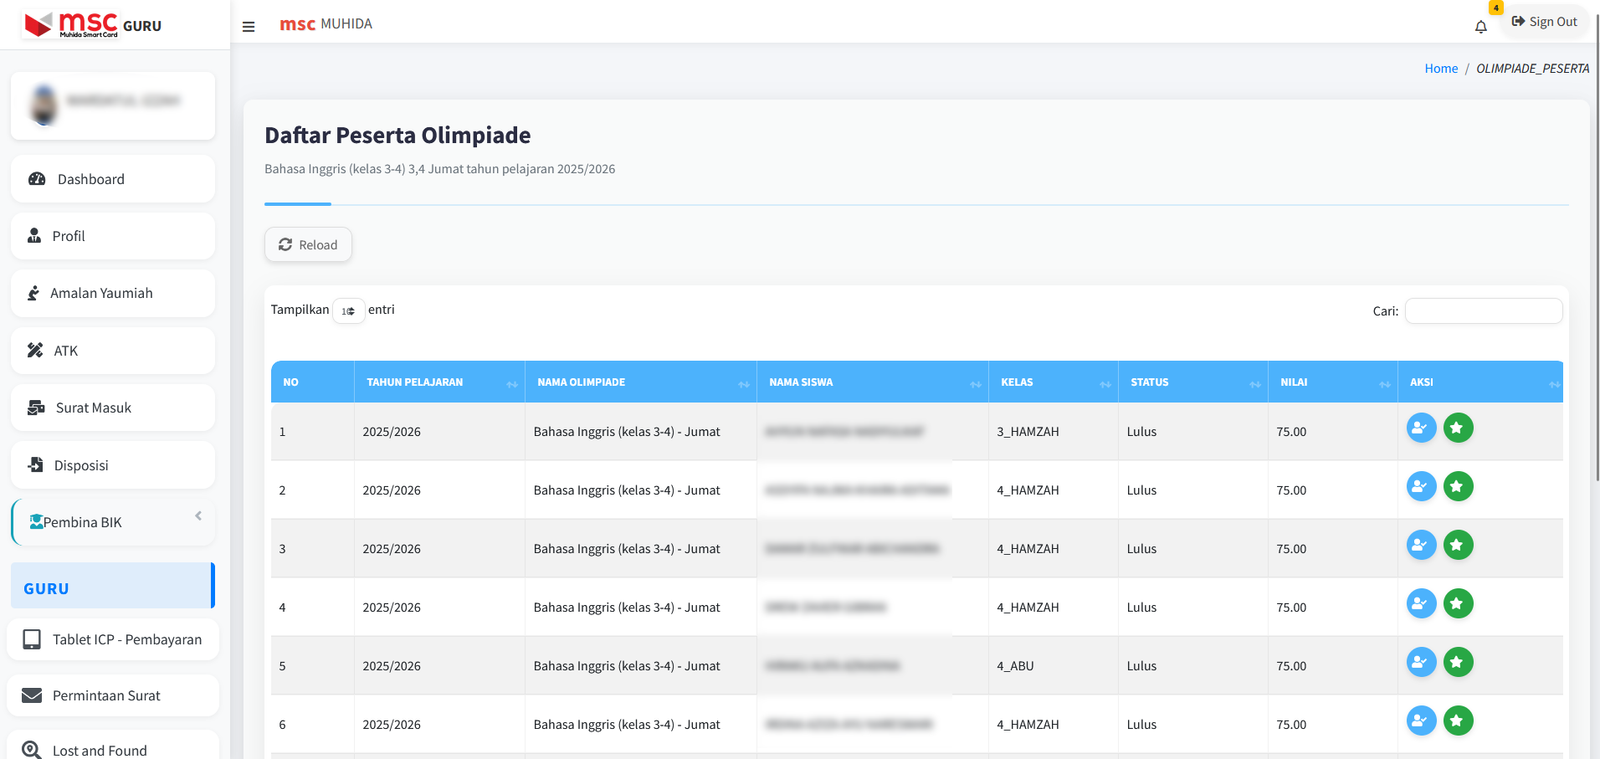The image size is (1600, 759).
Task: Open the notification bell
Action: point(1481,27)
